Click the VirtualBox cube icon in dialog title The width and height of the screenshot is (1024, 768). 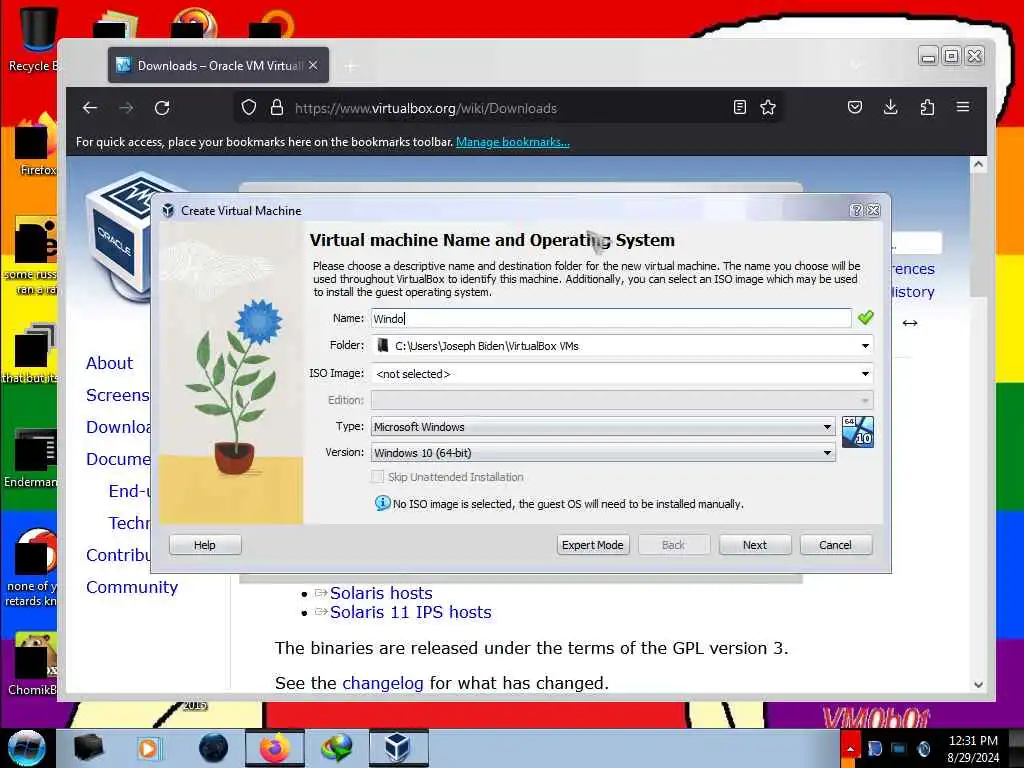pyautogui.click(x=168, y=210)
